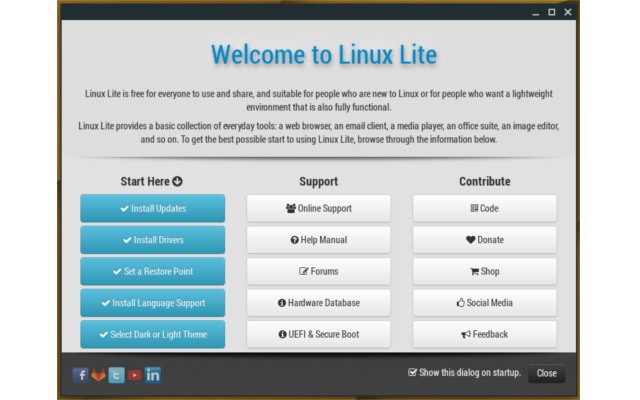Viewport: 640px width, 400px height.
Task: Close the welcome dialog with Close button
Action: [547, 373]
